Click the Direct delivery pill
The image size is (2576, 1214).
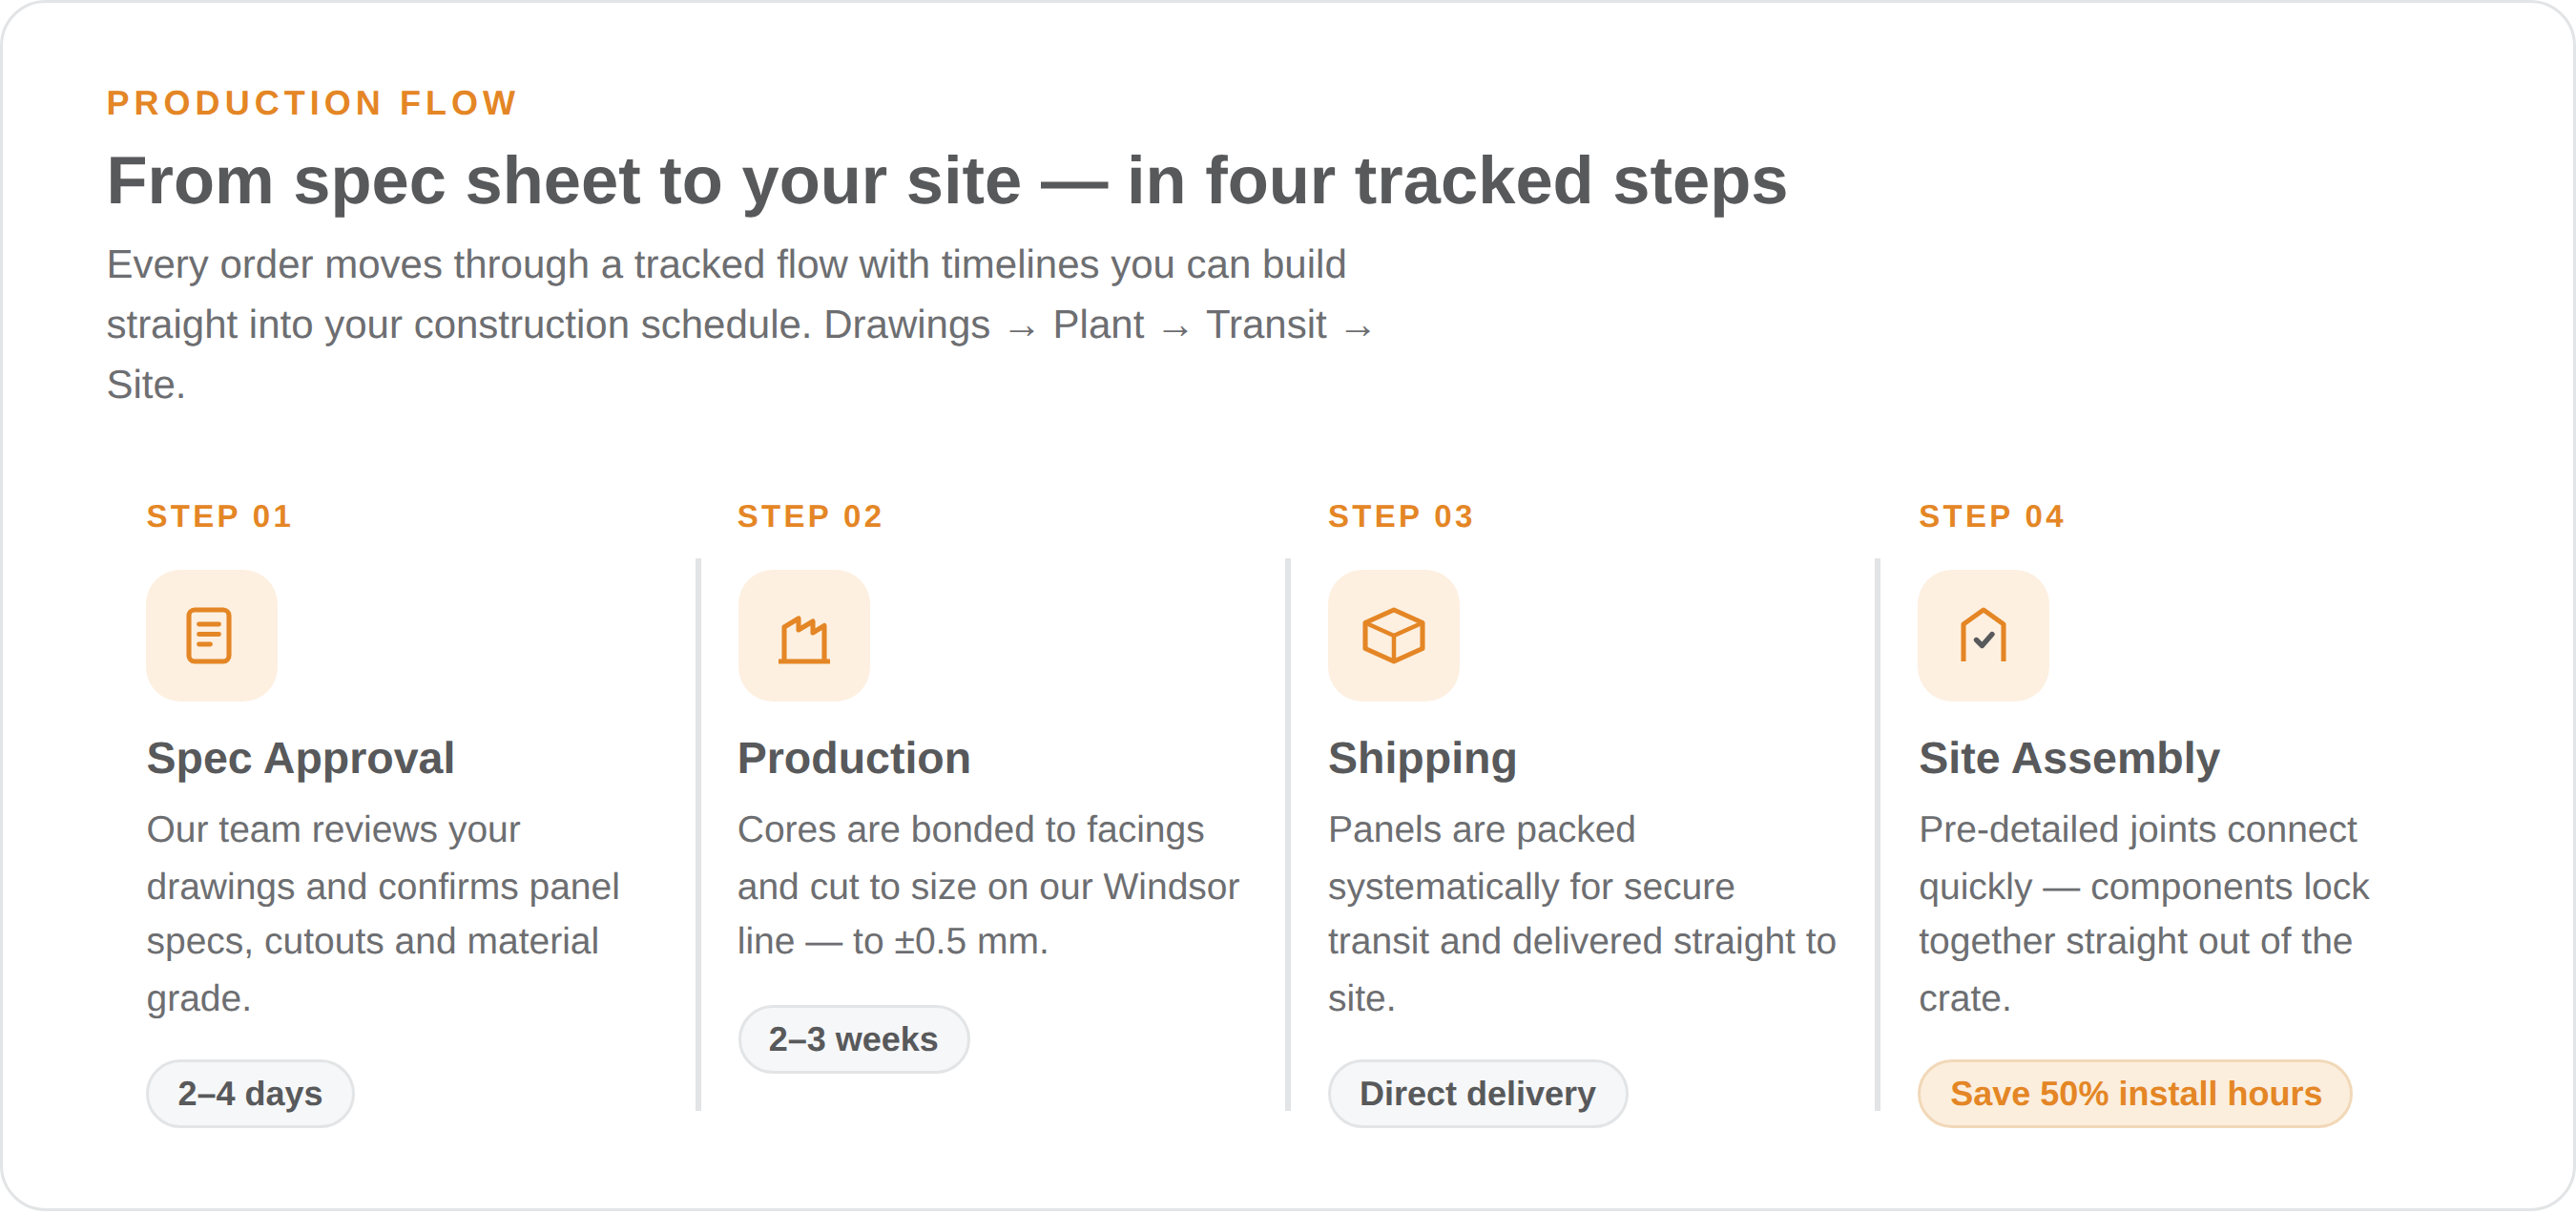pos(1478,1094)
